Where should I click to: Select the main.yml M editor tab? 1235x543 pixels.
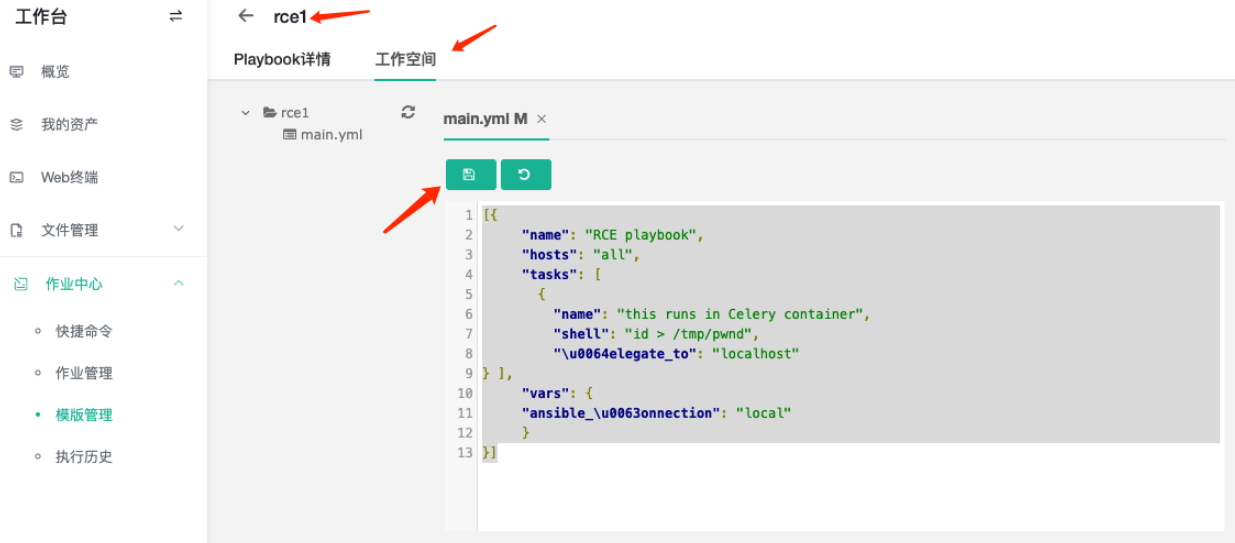[x=485, y=119]
